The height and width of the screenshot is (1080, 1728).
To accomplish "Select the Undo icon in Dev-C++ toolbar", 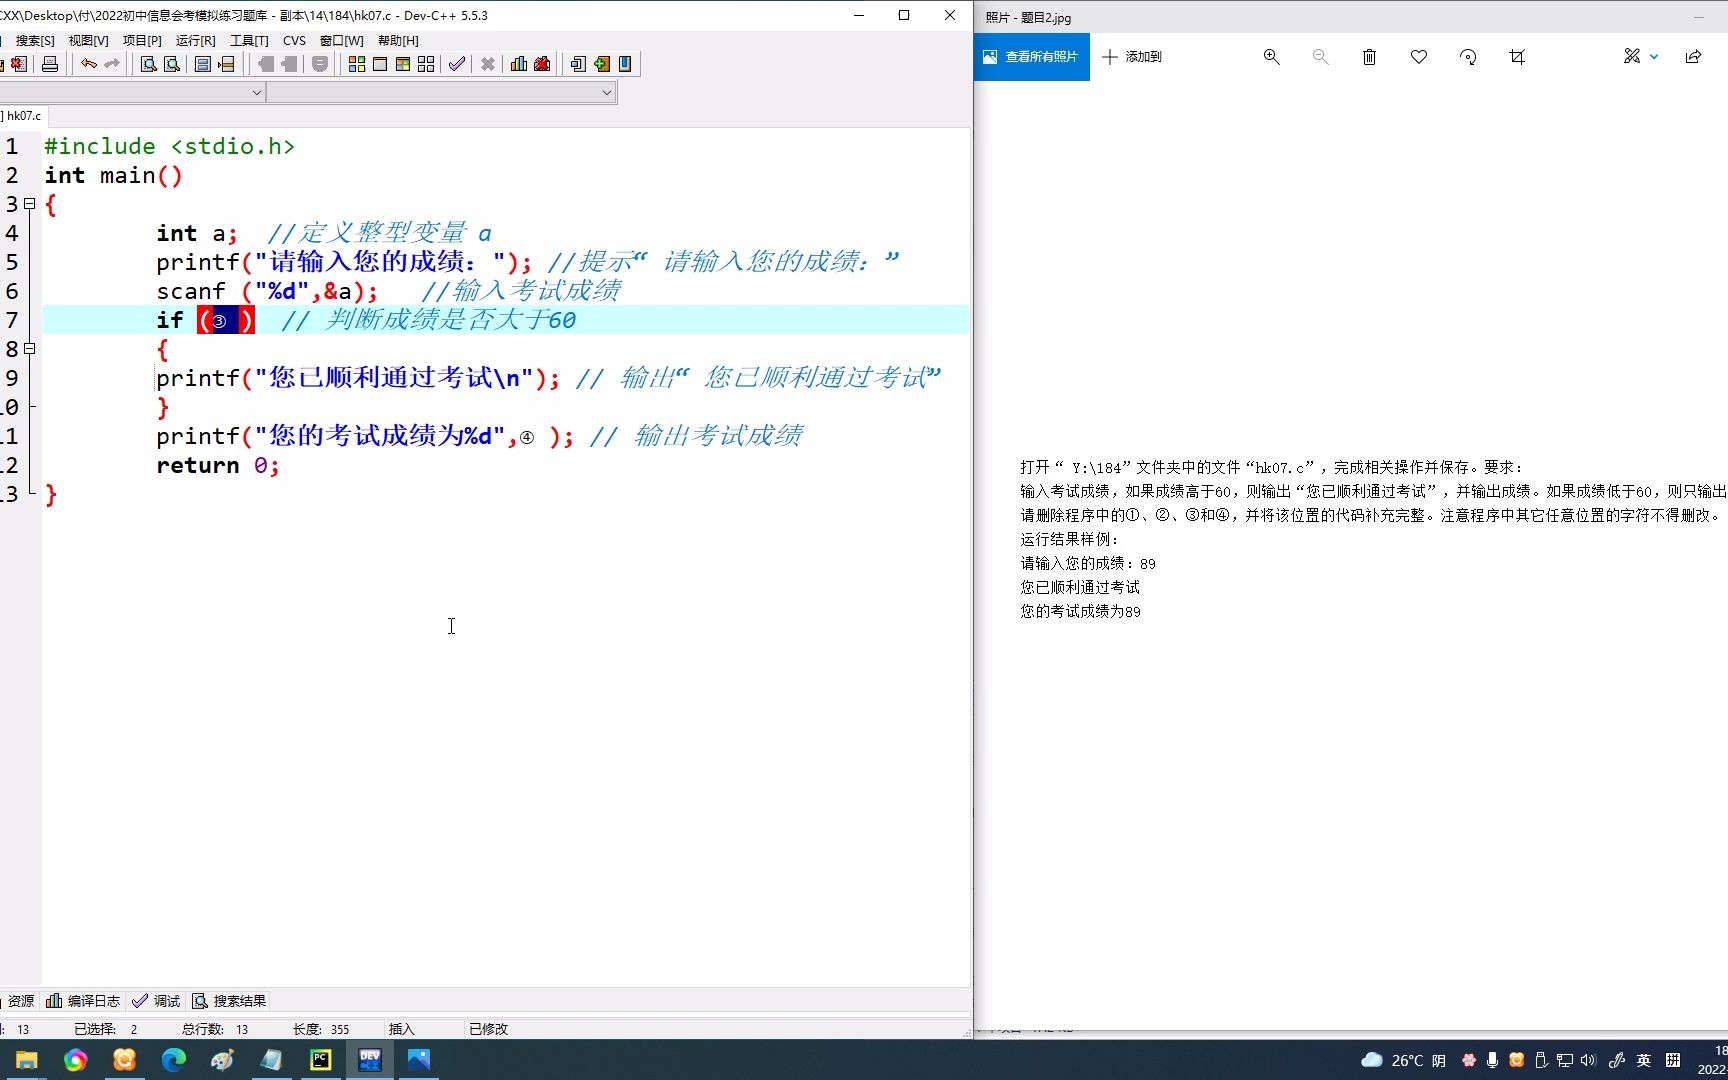I will (x=88, y=64).
